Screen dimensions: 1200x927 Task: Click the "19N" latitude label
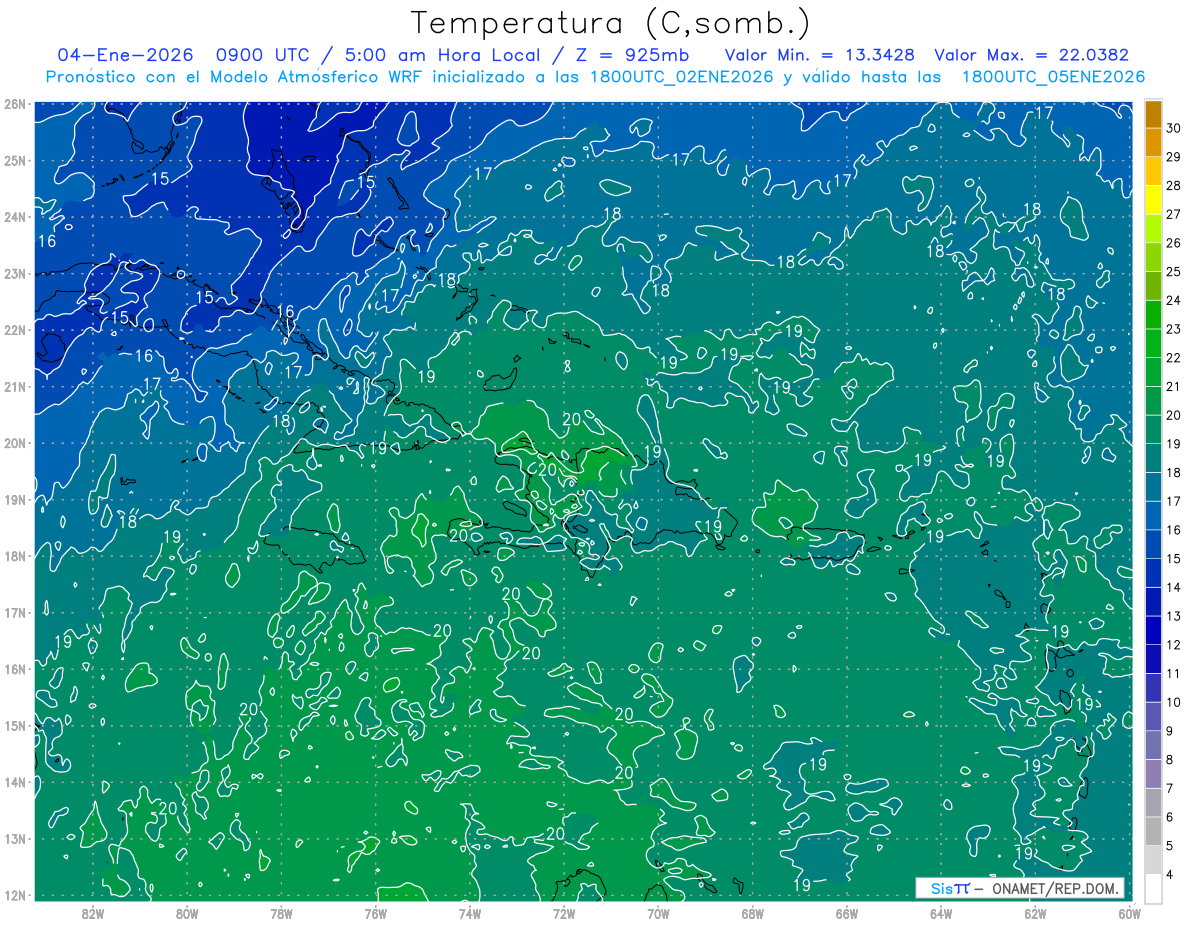tap(14, 500)
